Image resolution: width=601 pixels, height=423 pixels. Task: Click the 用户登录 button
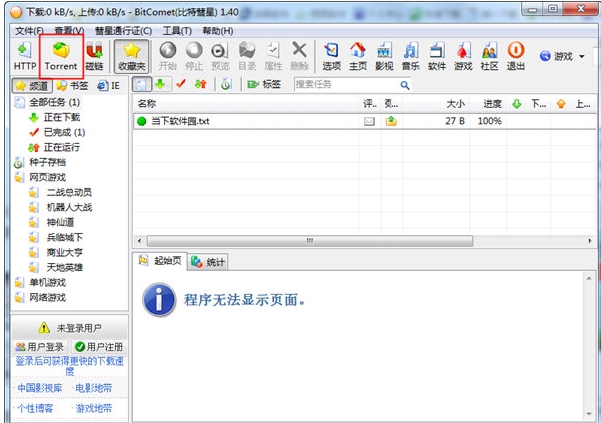pyautogui.click(x=40, y=347)
